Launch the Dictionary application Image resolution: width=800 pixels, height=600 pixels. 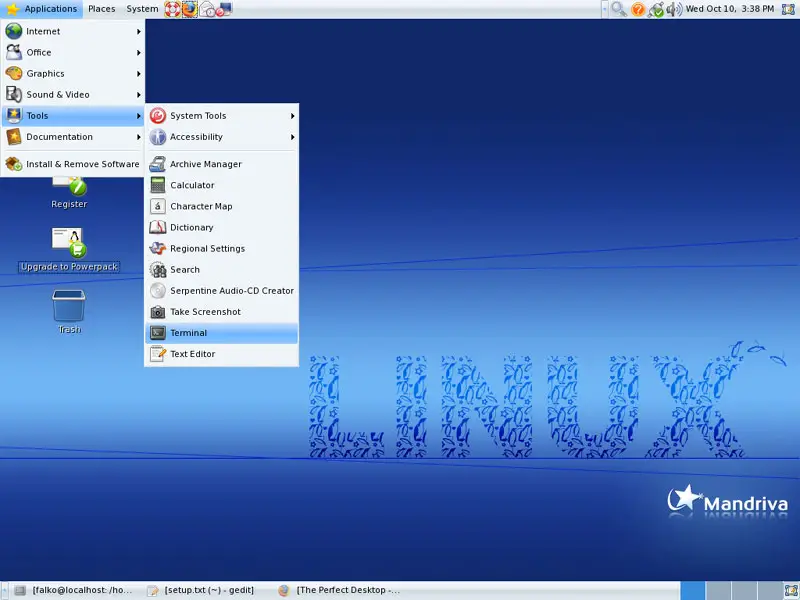221,228
